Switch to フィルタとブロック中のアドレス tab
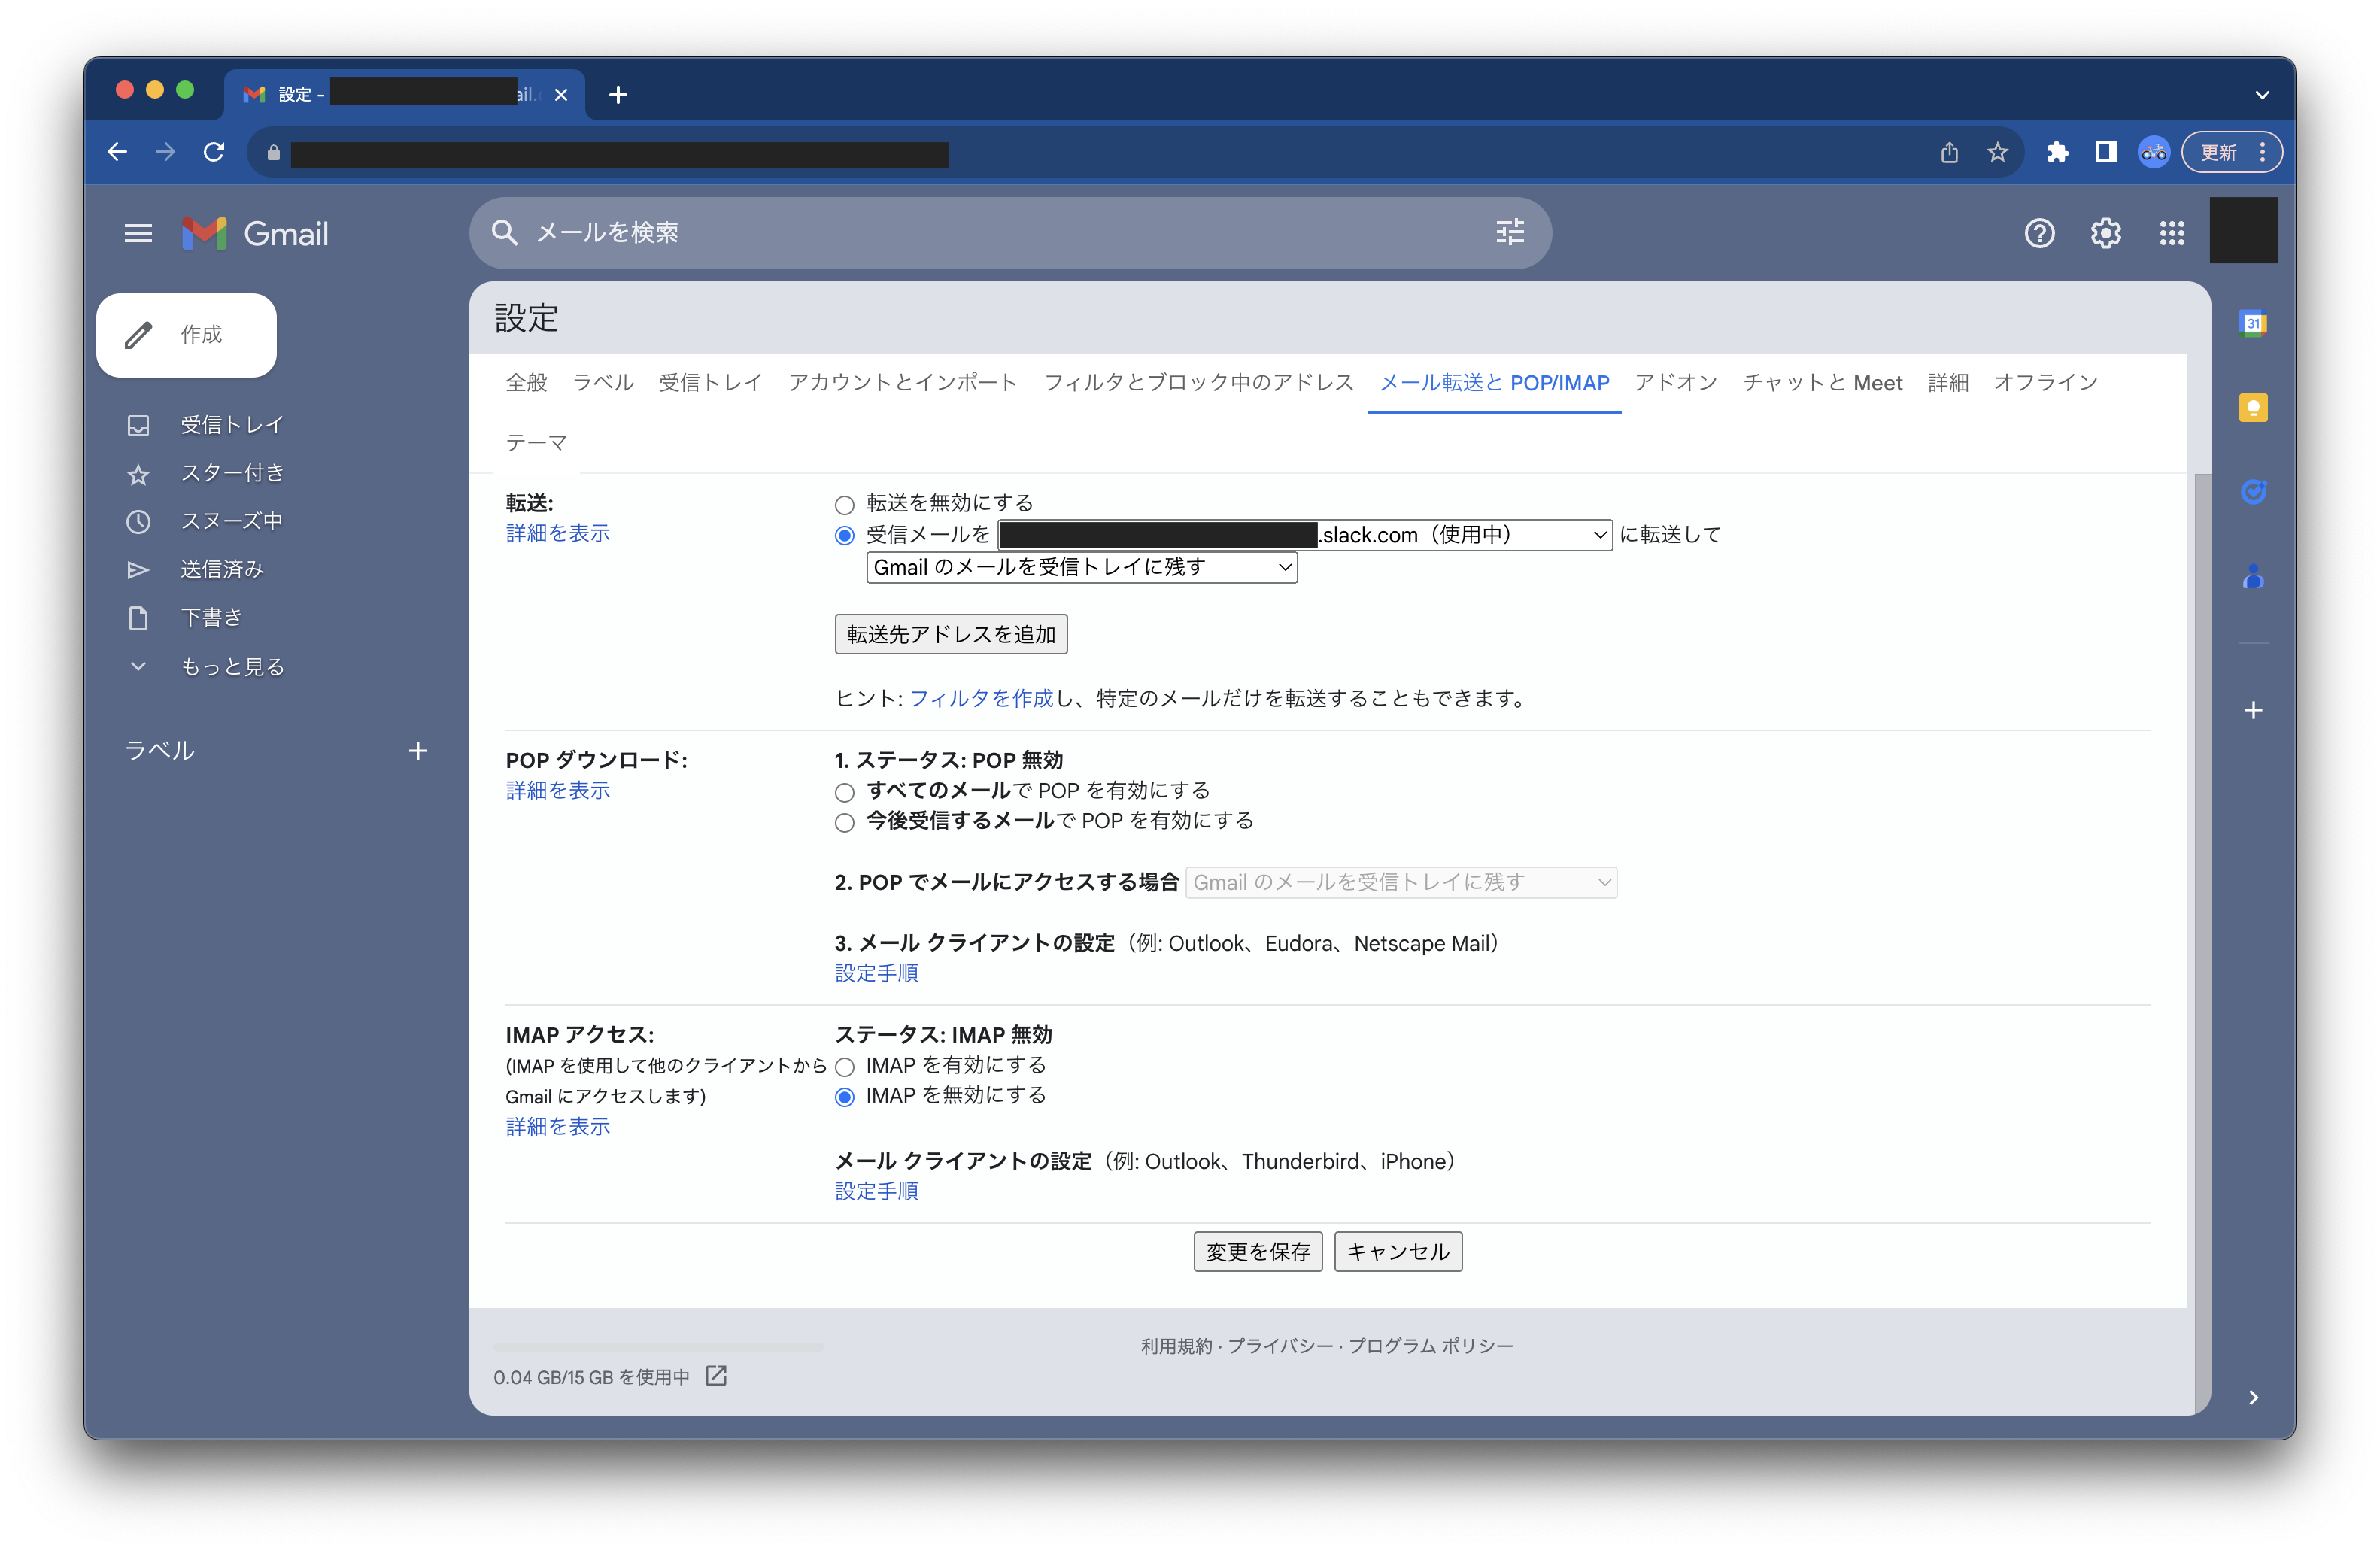 pos(1198,383)
